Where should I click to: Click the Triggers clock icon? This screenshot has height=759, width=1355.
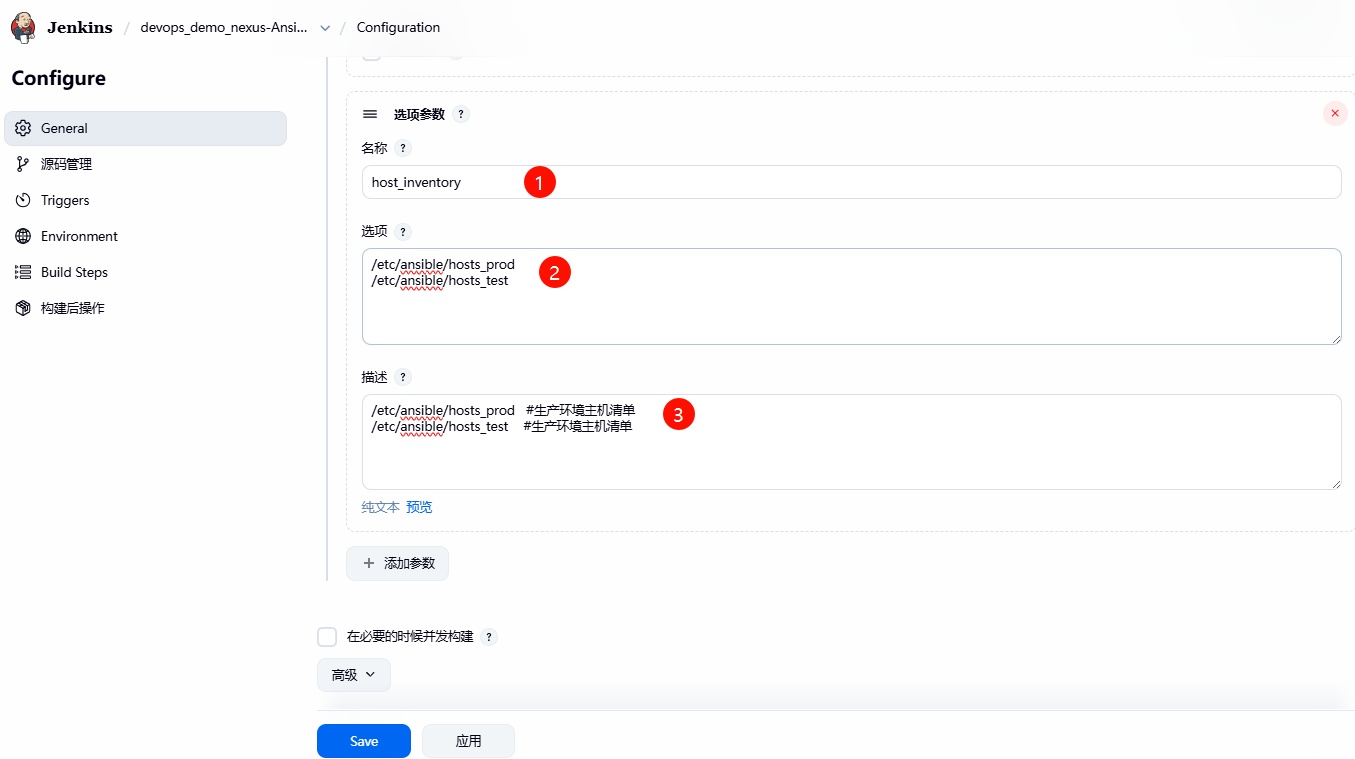tap(23, 200)
